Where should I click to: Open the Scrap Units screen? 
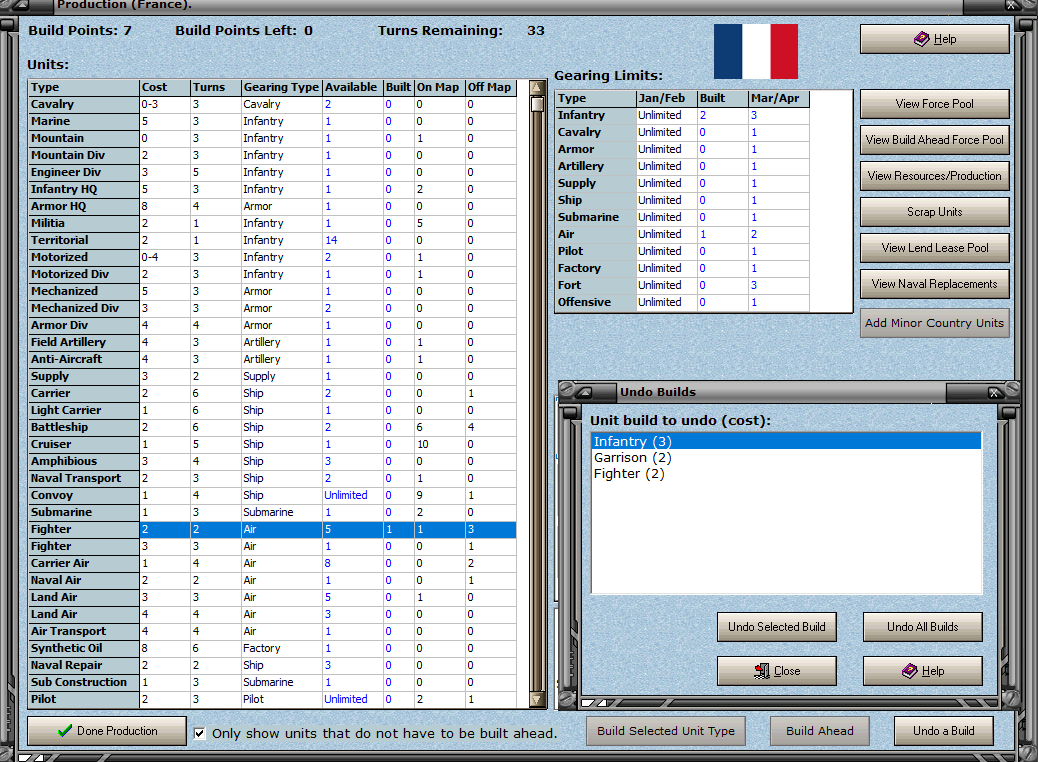pyautogui.click(x=934, y=211)
